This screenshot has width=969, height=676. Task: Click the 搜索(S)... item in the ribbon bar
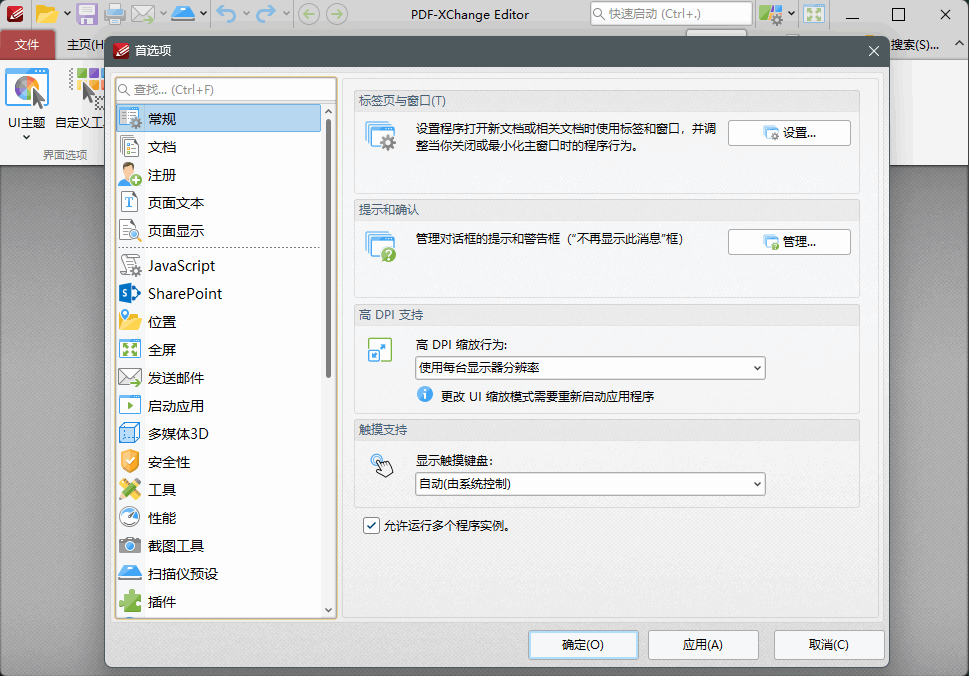pos(915,44)
